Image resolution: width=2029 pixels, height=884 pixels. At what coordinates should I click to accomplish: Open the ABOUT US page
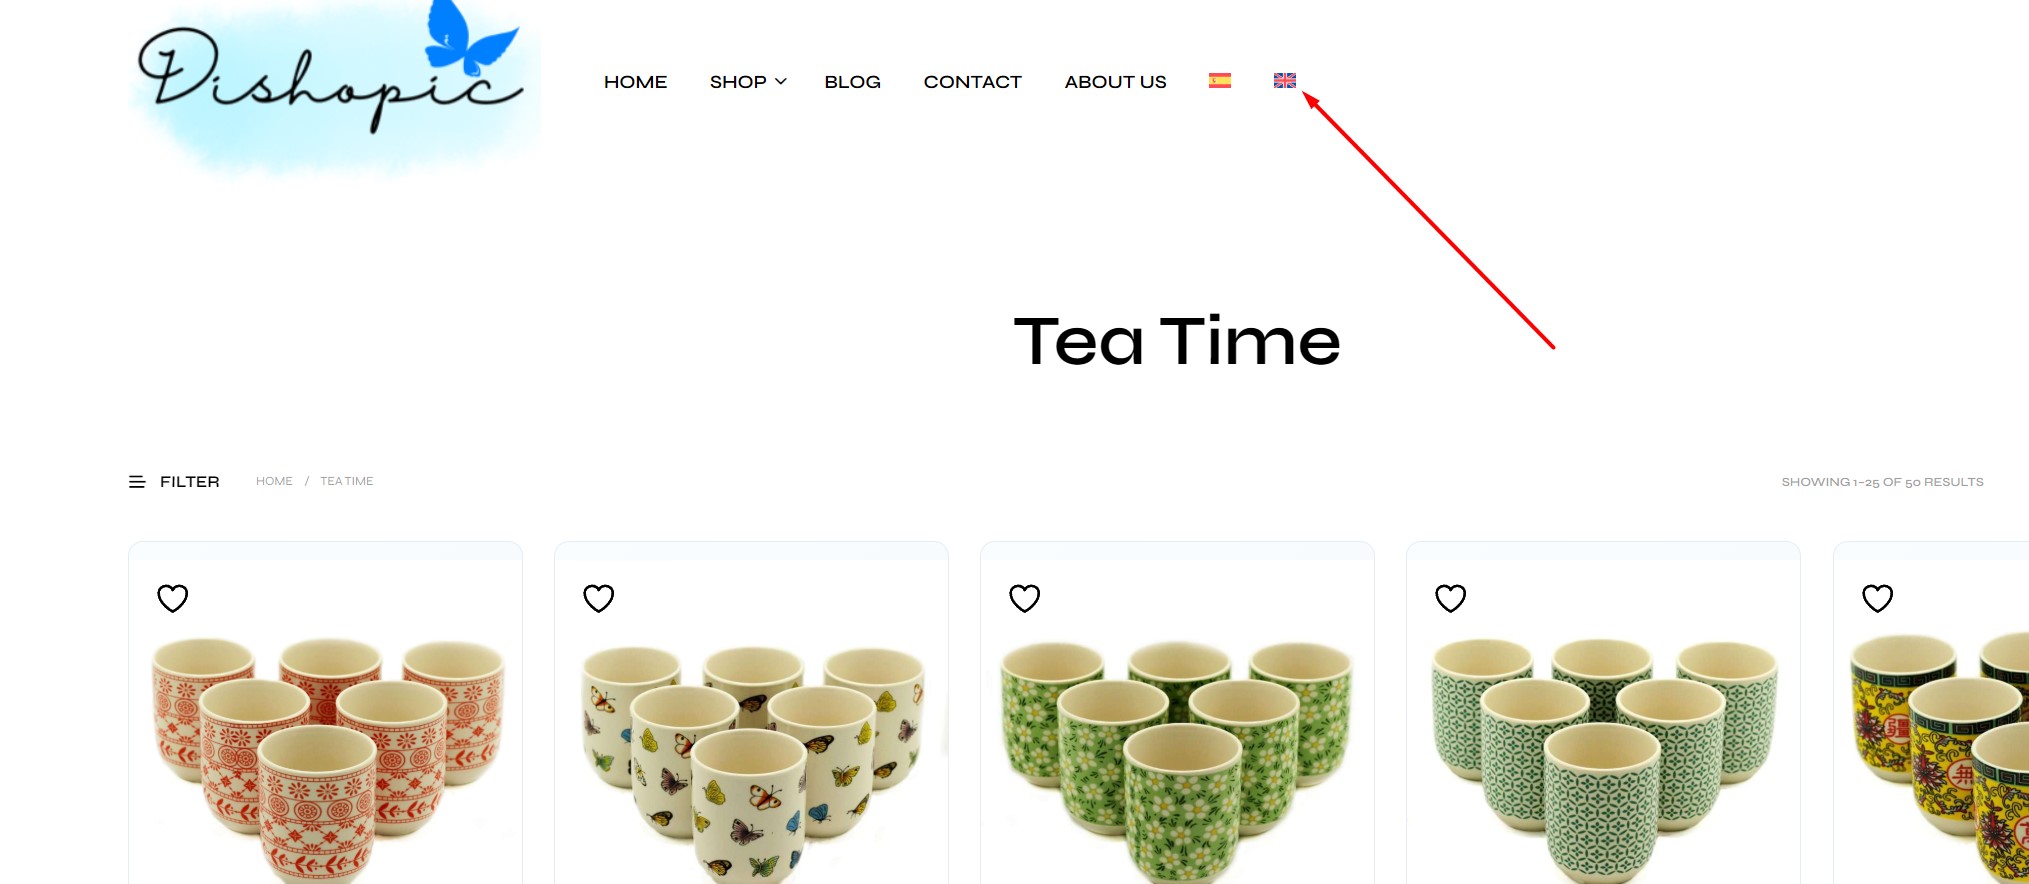1115,82
